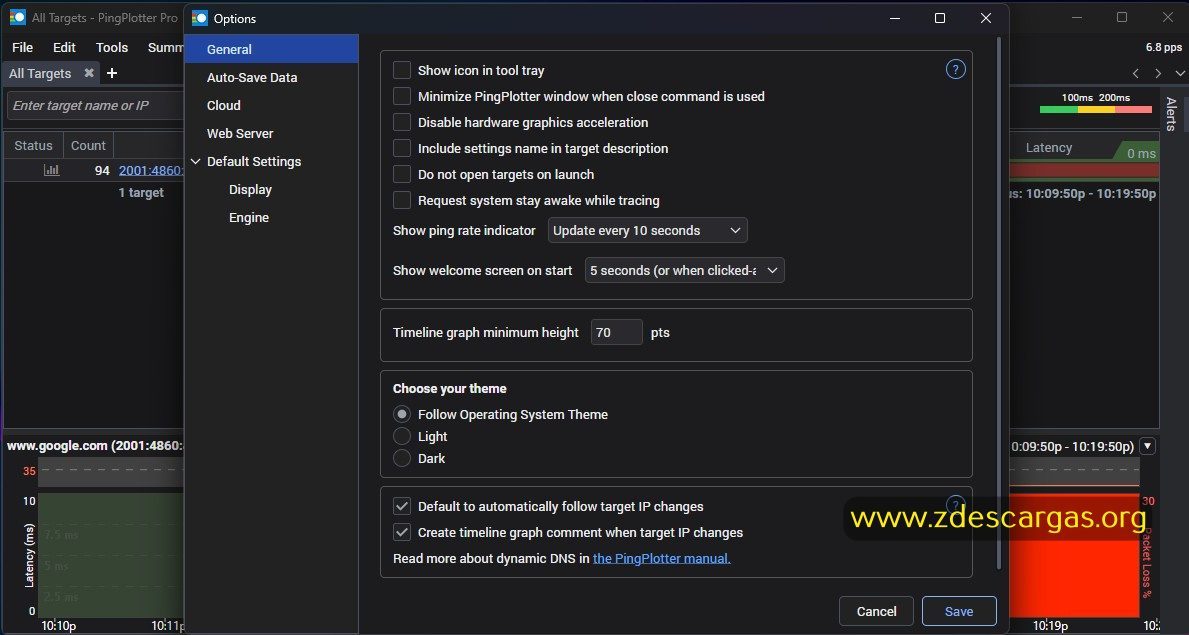Click the Count column header
Screen dimensions: 1189x635
88,145
